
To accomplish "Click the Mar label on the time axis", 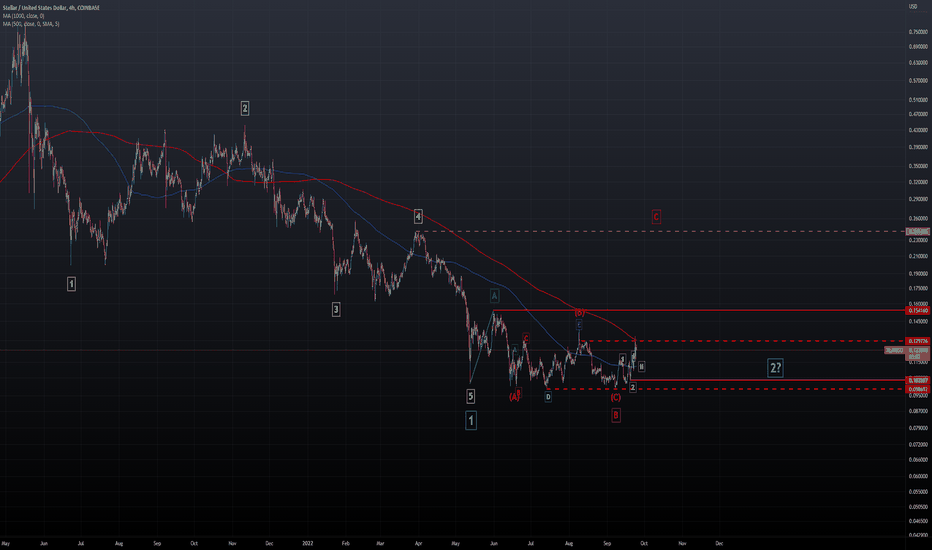I will pyautogui.click(x=380, y=543).
